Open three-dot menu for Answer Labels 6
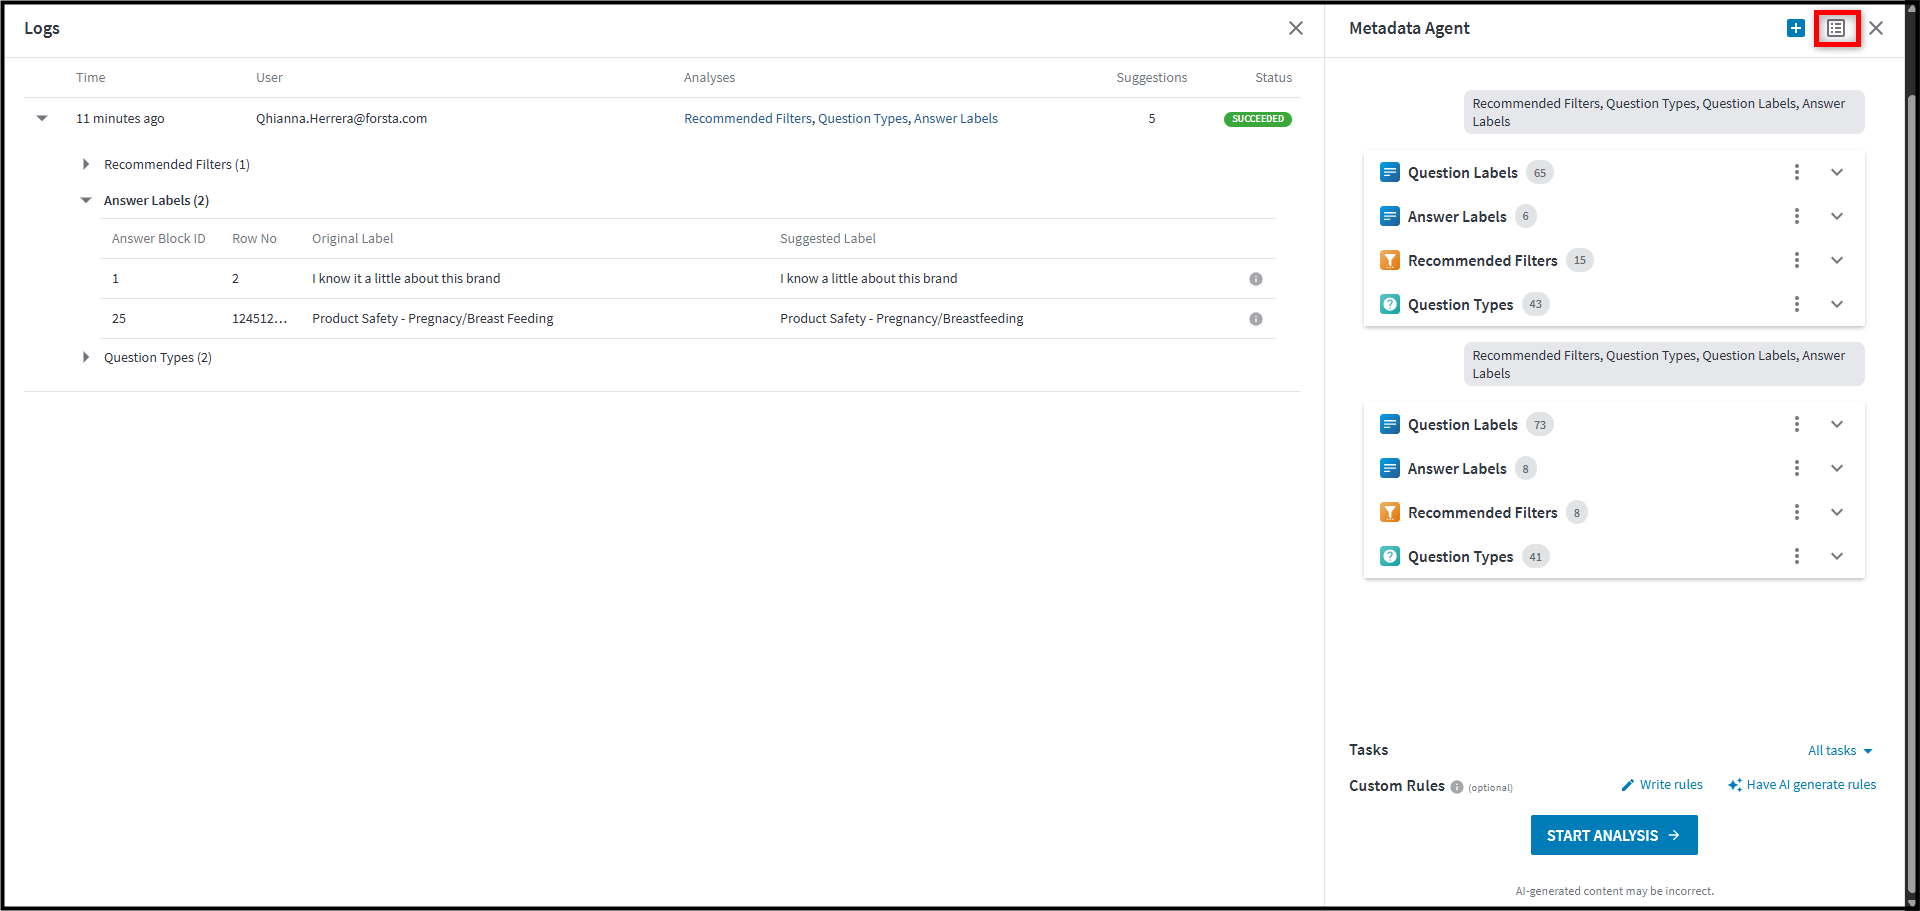 point(1797,216)
